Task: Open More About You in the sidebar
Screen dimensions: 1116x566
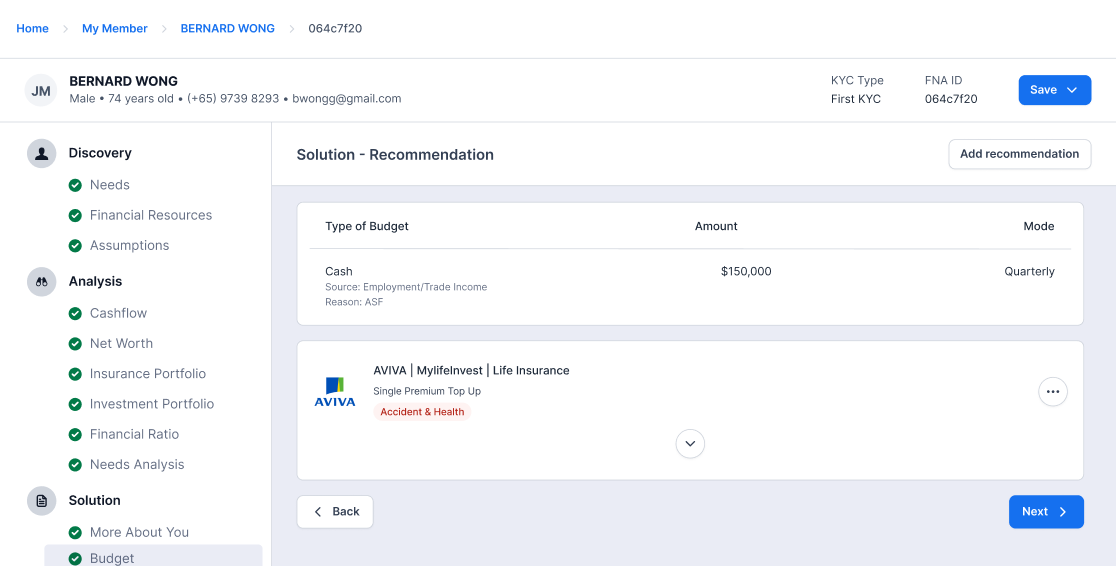Action: click(140, 533)
